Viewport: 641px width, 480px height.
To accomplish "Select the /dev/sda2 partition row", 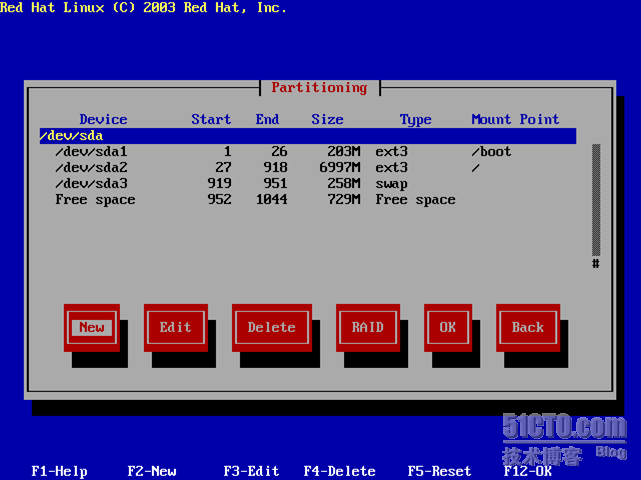I will pos(308,168).
